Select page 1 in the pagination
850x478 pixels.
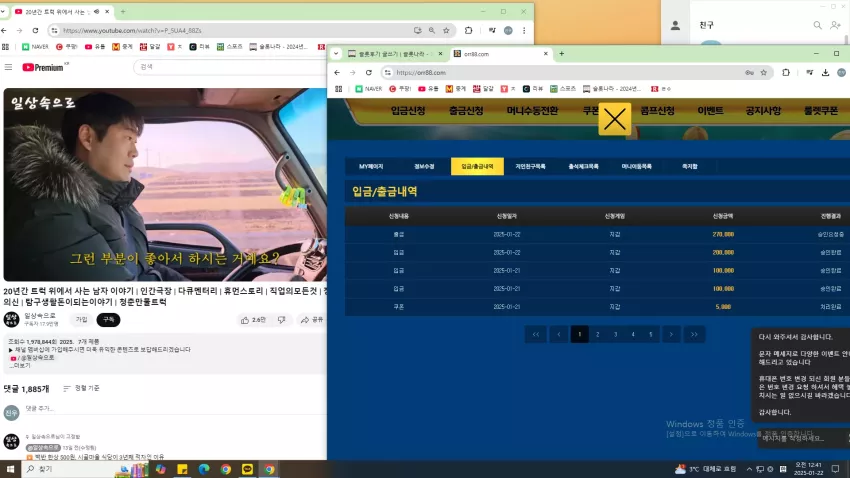(579, 334)
